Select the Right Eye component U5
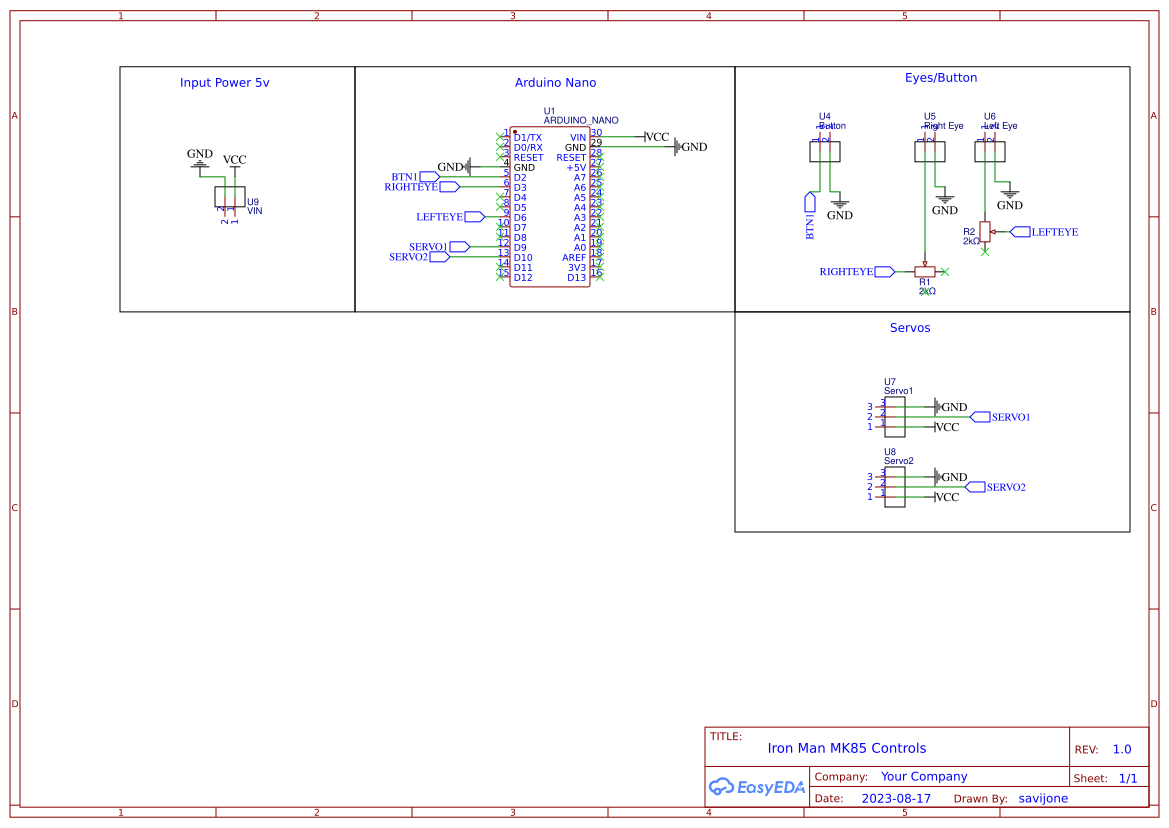 (x=928, y=150)
